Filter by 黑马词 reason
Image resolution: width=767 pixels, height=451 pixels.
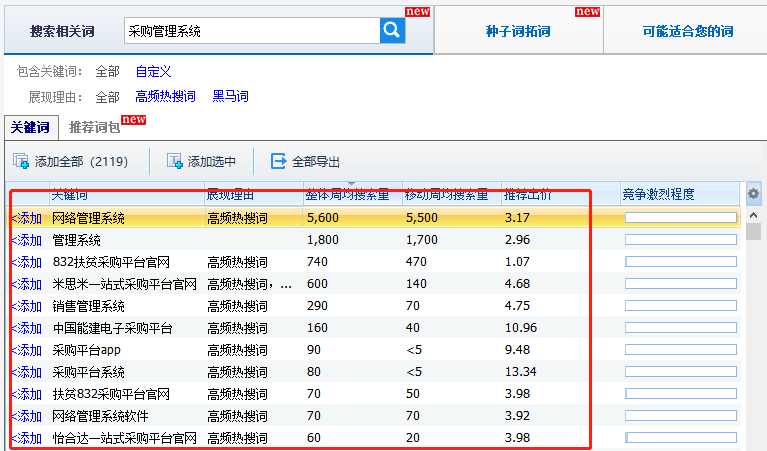pyautogui.click(x=230, y=97)
